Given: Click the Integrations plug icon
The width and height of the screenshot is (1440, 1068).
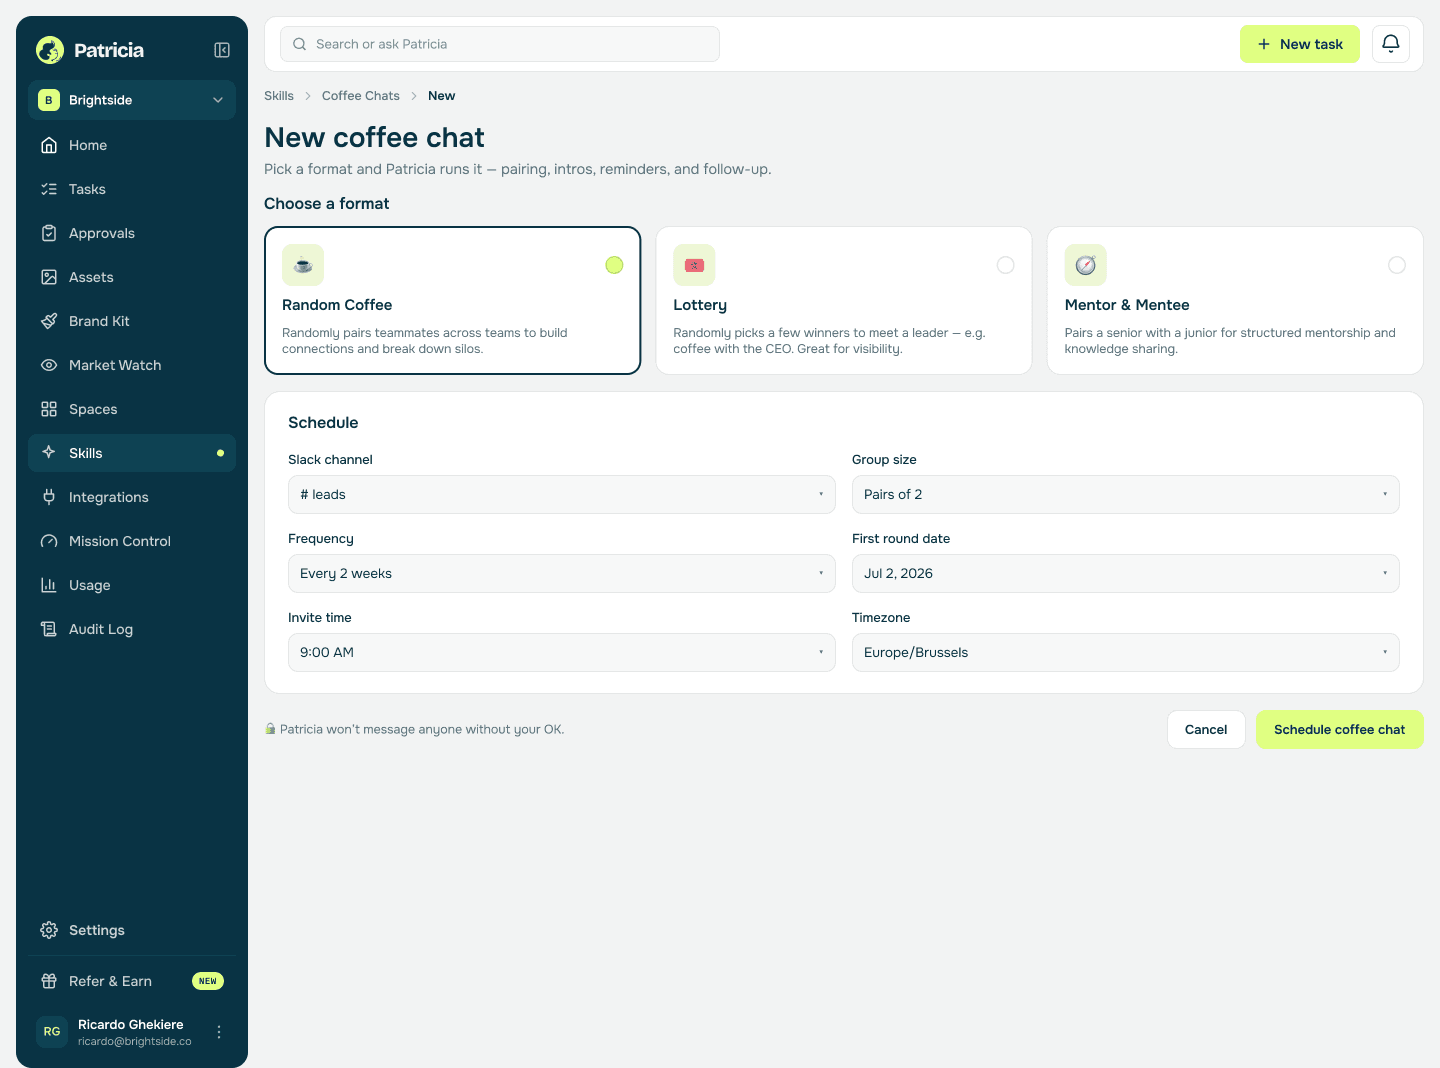Looking at the screenshot, I should tap(49, 497).
